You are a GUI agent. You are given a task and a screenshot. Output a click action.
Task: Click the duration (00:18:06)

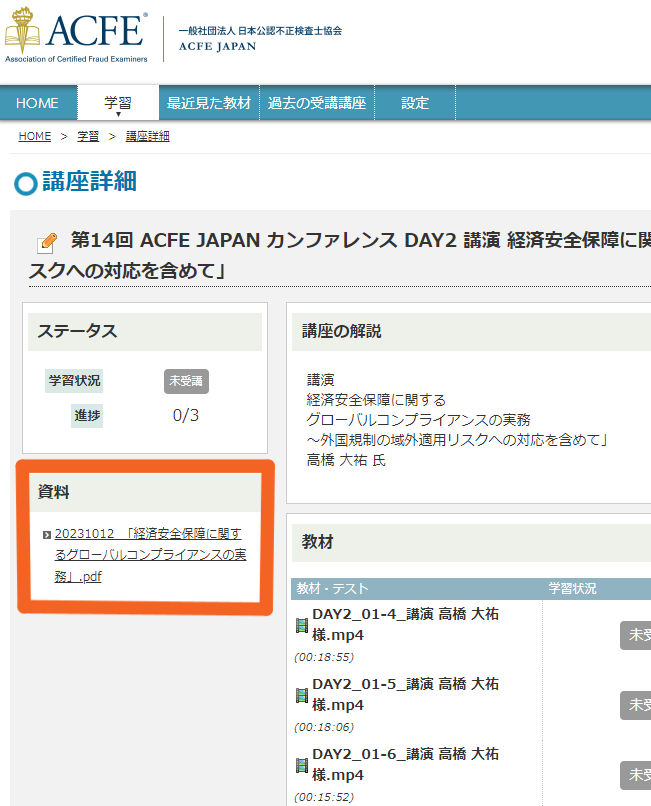tap(324, 727)
